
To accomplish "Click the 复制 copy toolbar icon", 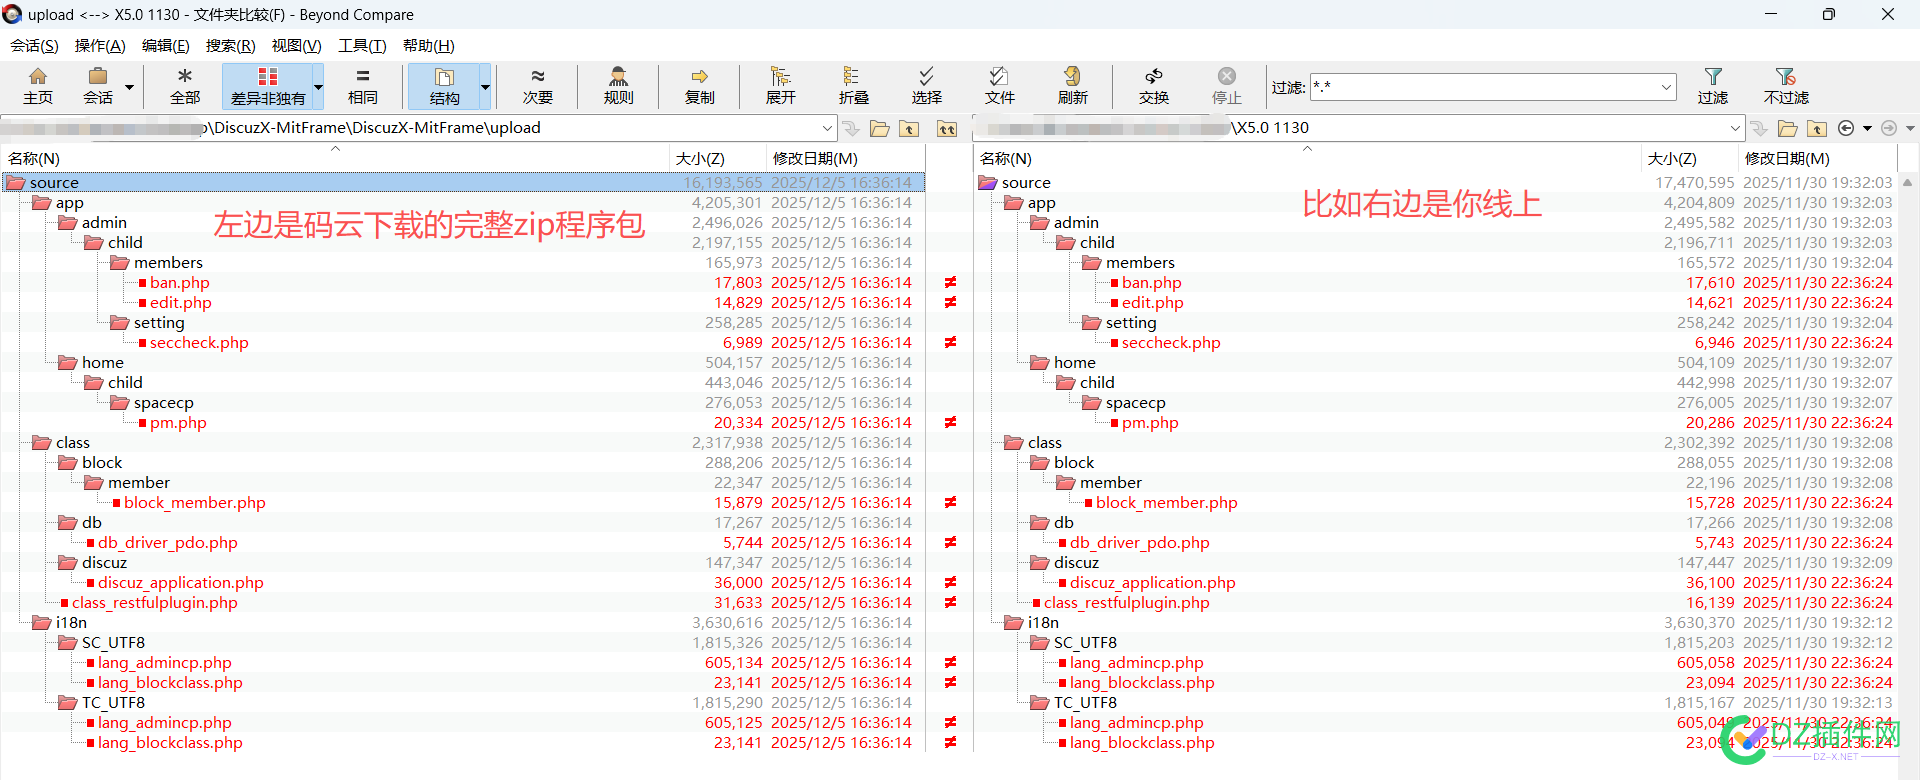I will (699, 86).
